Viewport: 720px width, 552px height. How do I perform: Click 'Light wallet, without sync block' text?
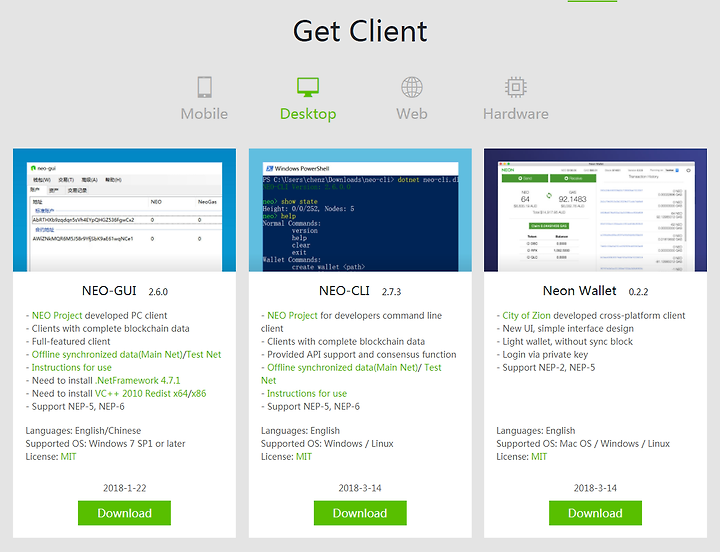click(x=568, y=342)
